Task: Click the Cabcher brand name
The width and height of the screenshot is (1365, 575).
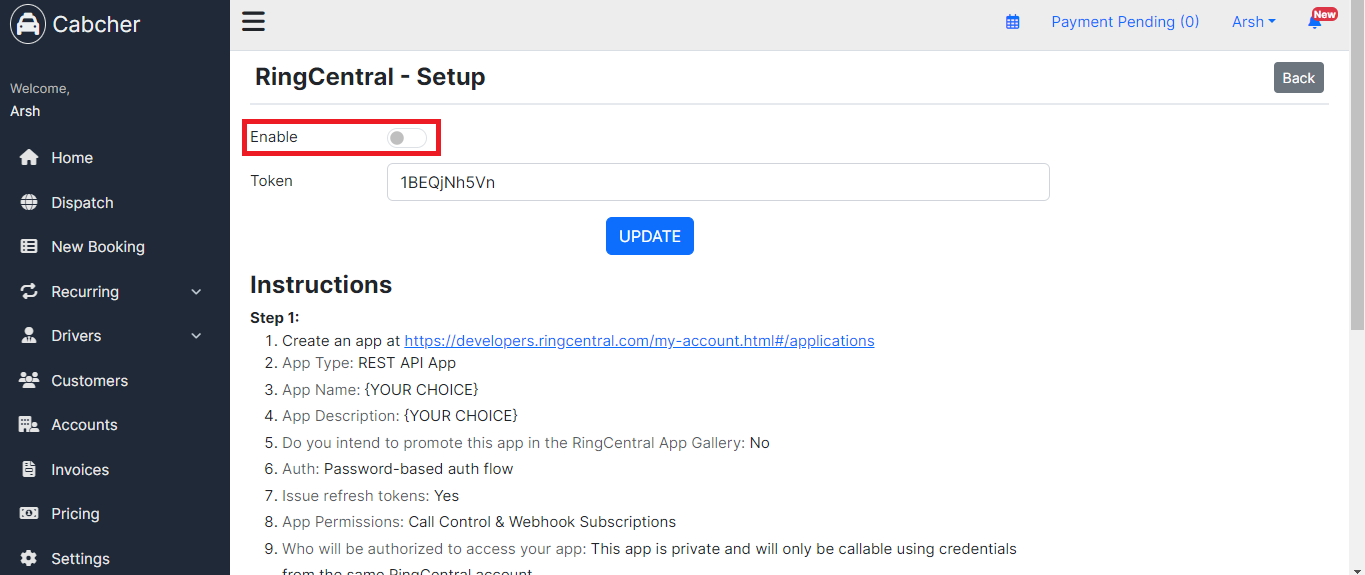Action: [x=96, y=24]
